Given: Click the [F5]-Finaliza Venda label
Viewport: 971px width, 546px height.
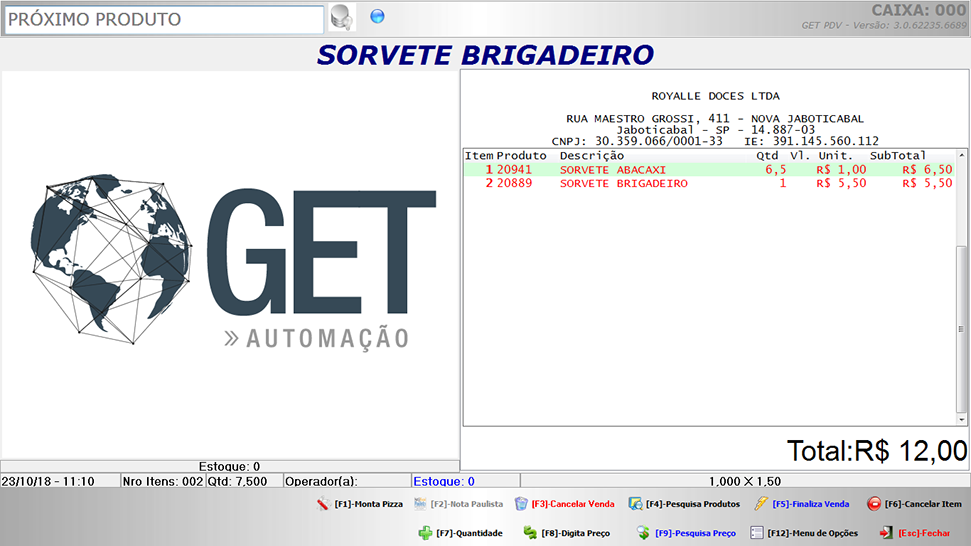Looking at the screenshot, I should [811, 504].
